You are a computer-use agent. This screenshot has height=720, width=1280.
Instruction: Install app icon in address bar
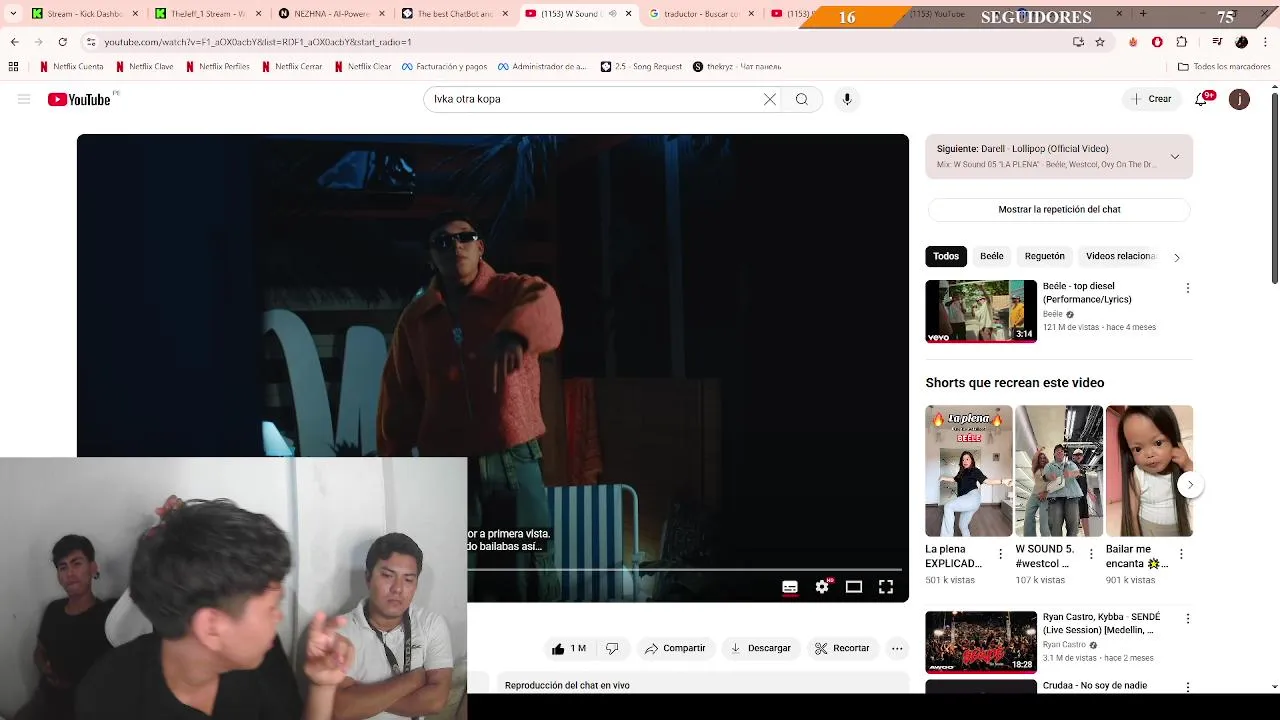(x=1078, y=42)
